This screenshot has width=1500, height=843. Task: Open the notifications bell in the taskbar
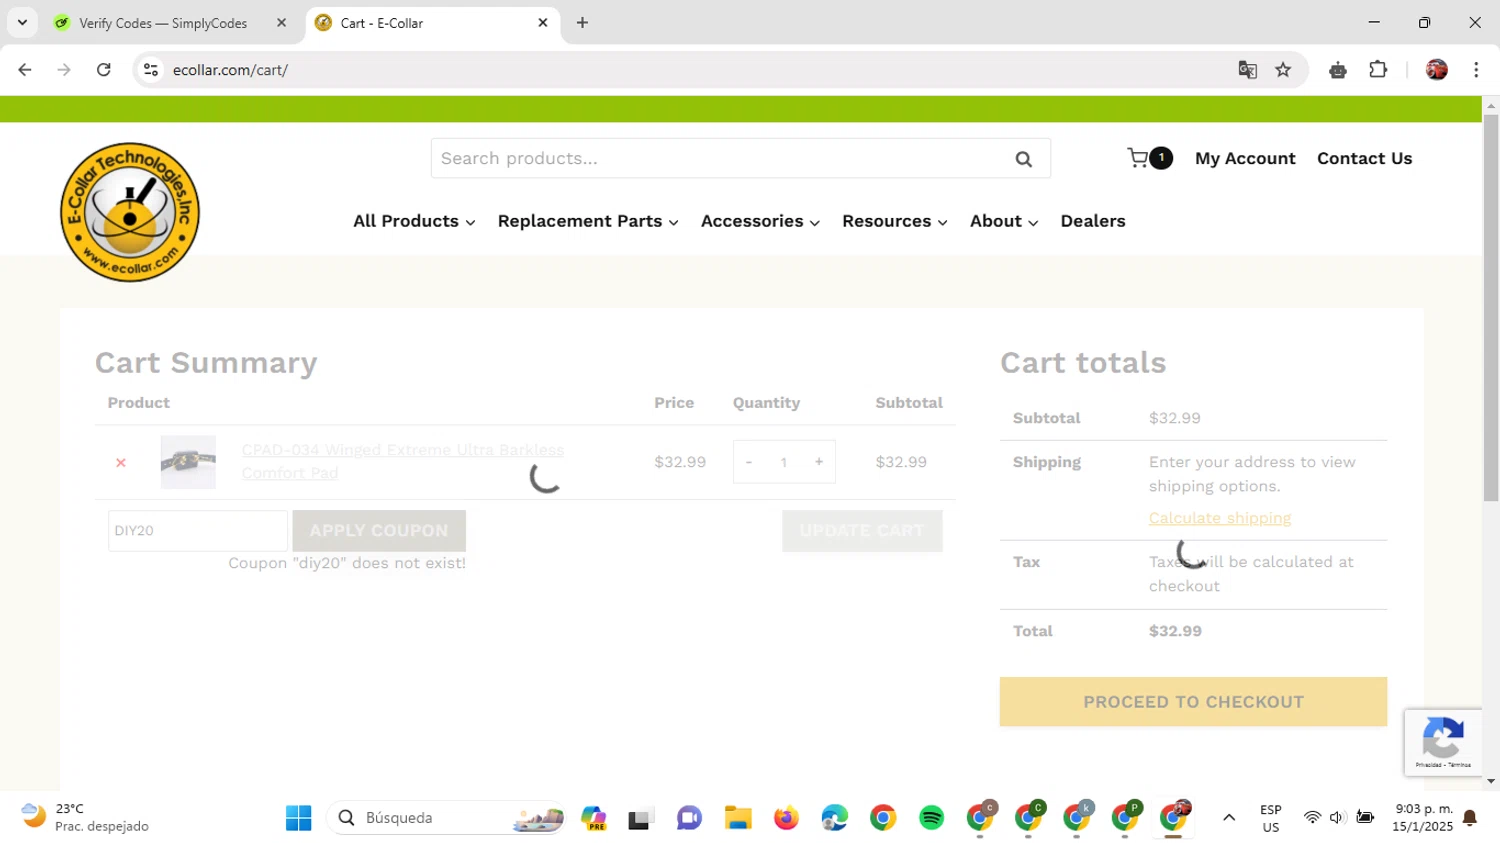tap(1470, 818)
